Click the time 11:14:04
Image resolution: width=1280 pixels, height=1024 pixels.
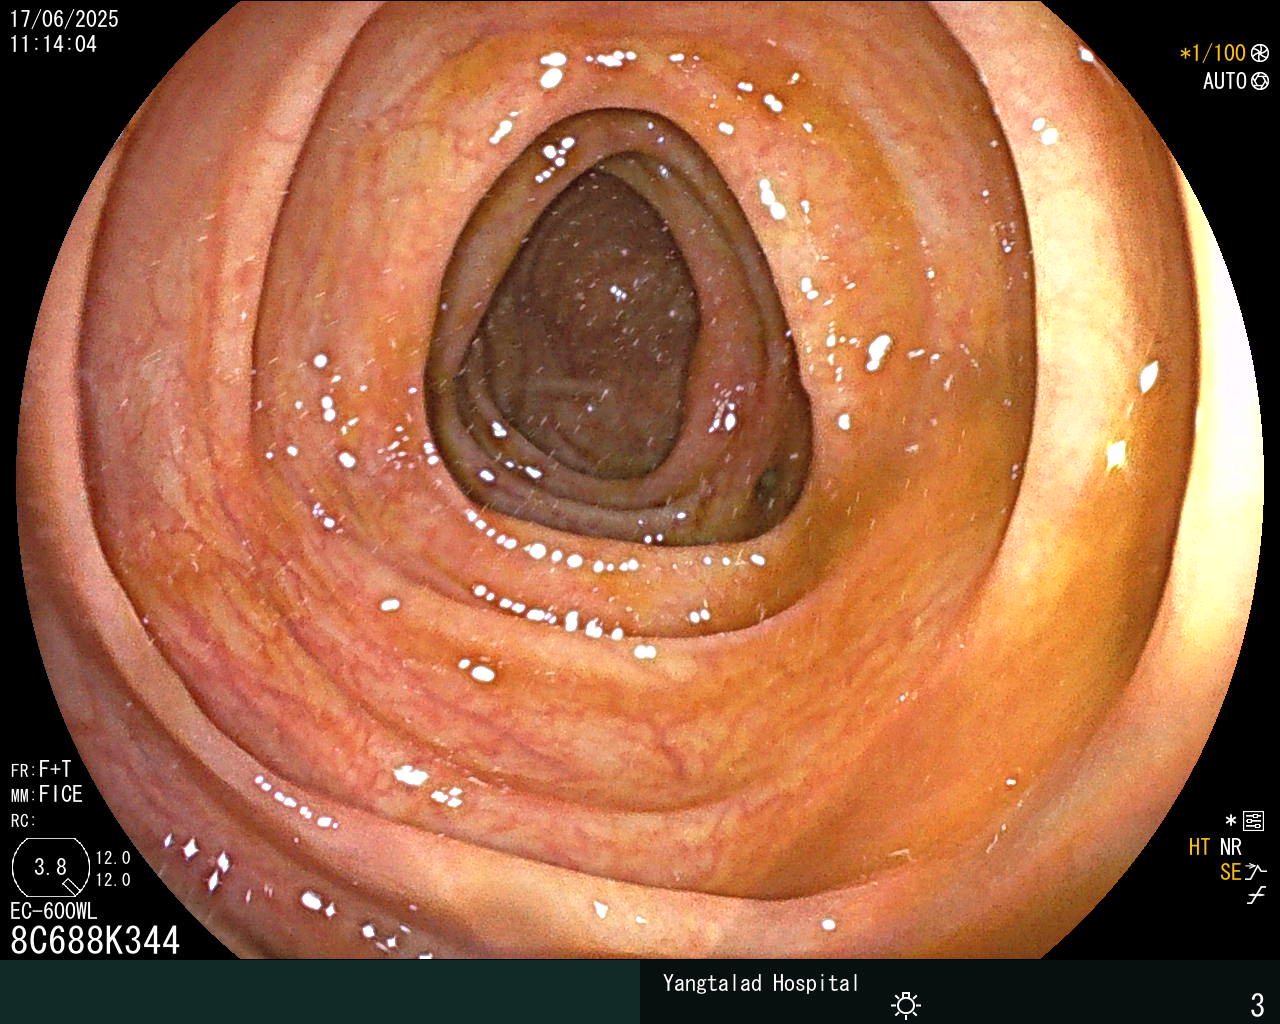[x=53, y=44]
